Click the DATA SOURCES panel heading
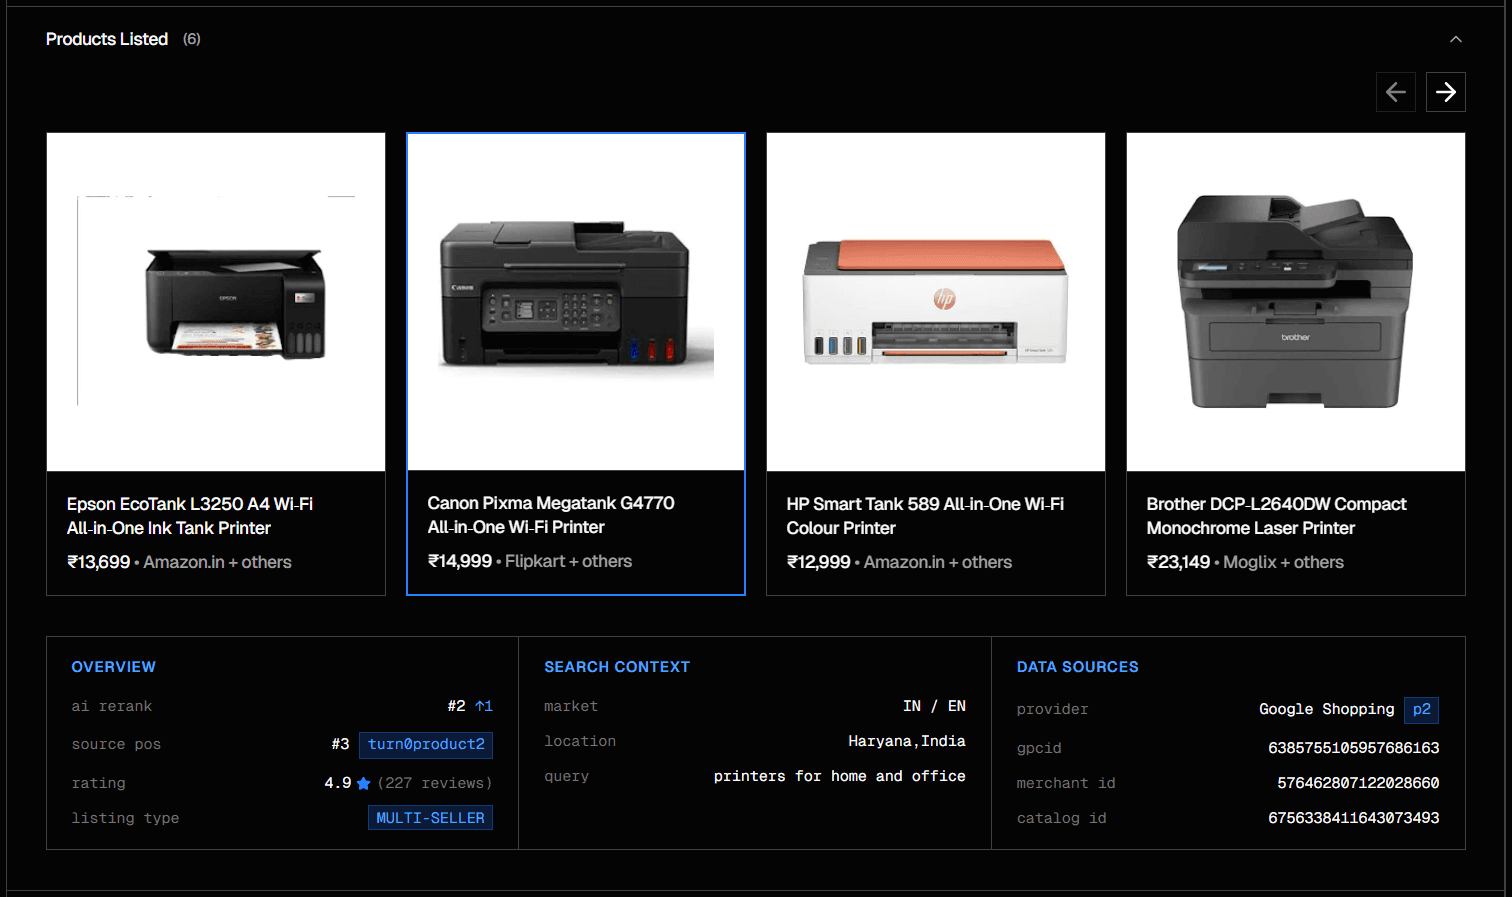Viewport: 1512px width, 897px height. pos(1078,667)
